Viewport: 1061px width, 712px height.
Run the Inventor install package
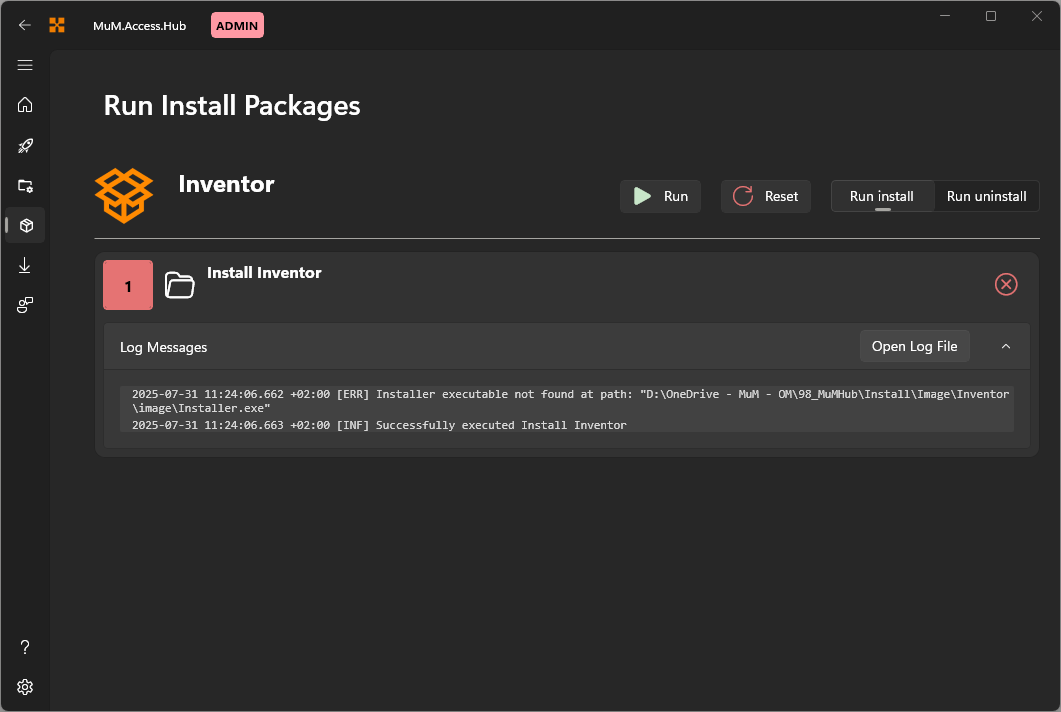coord(660,196)
